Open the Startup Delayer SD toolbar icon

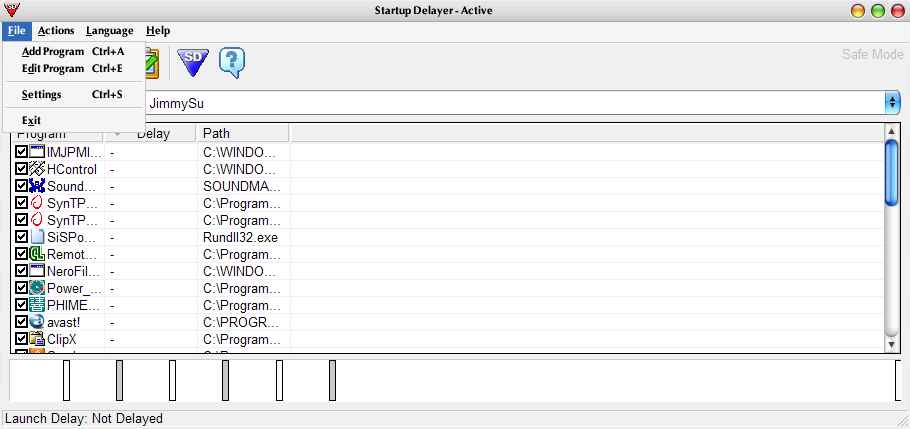point(193,62)
